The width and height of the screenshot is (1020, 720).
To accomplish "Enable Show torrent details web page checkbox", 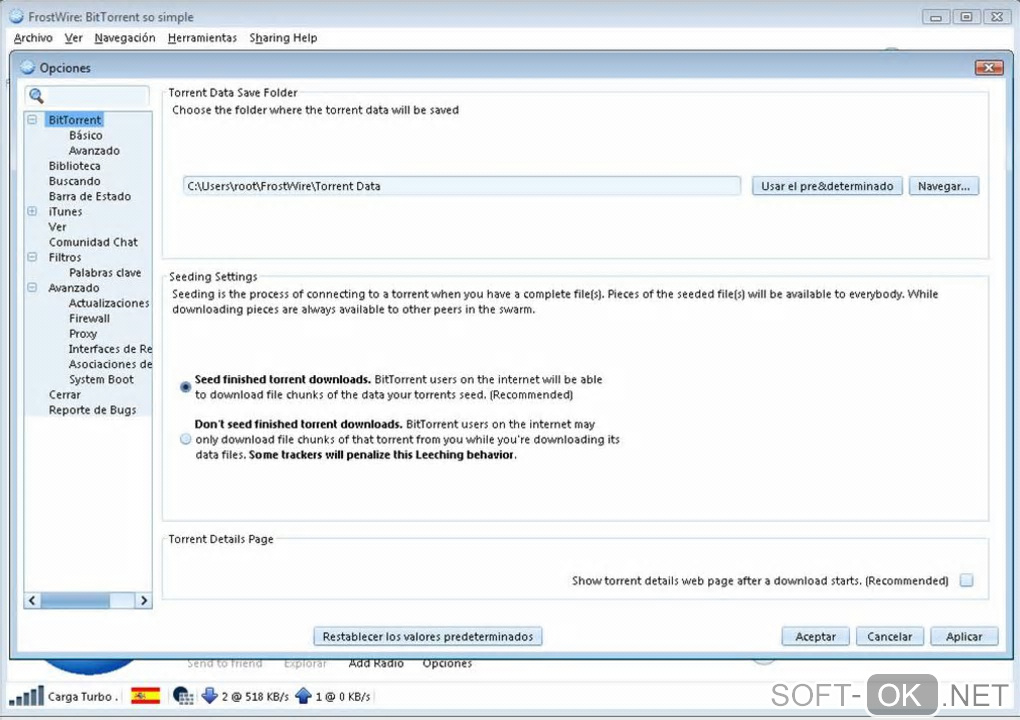I will coord(967,580).
